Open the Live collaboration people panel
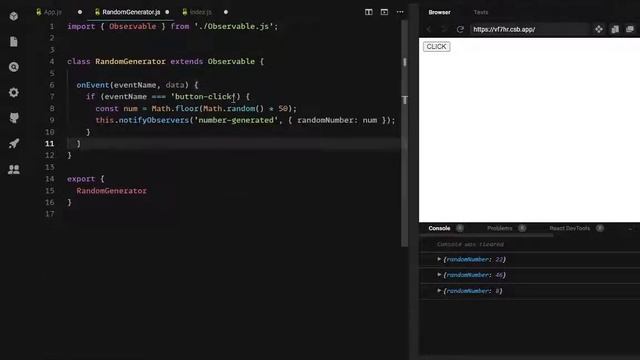Viewport: 640px width, 360px height. coord(14,169)
